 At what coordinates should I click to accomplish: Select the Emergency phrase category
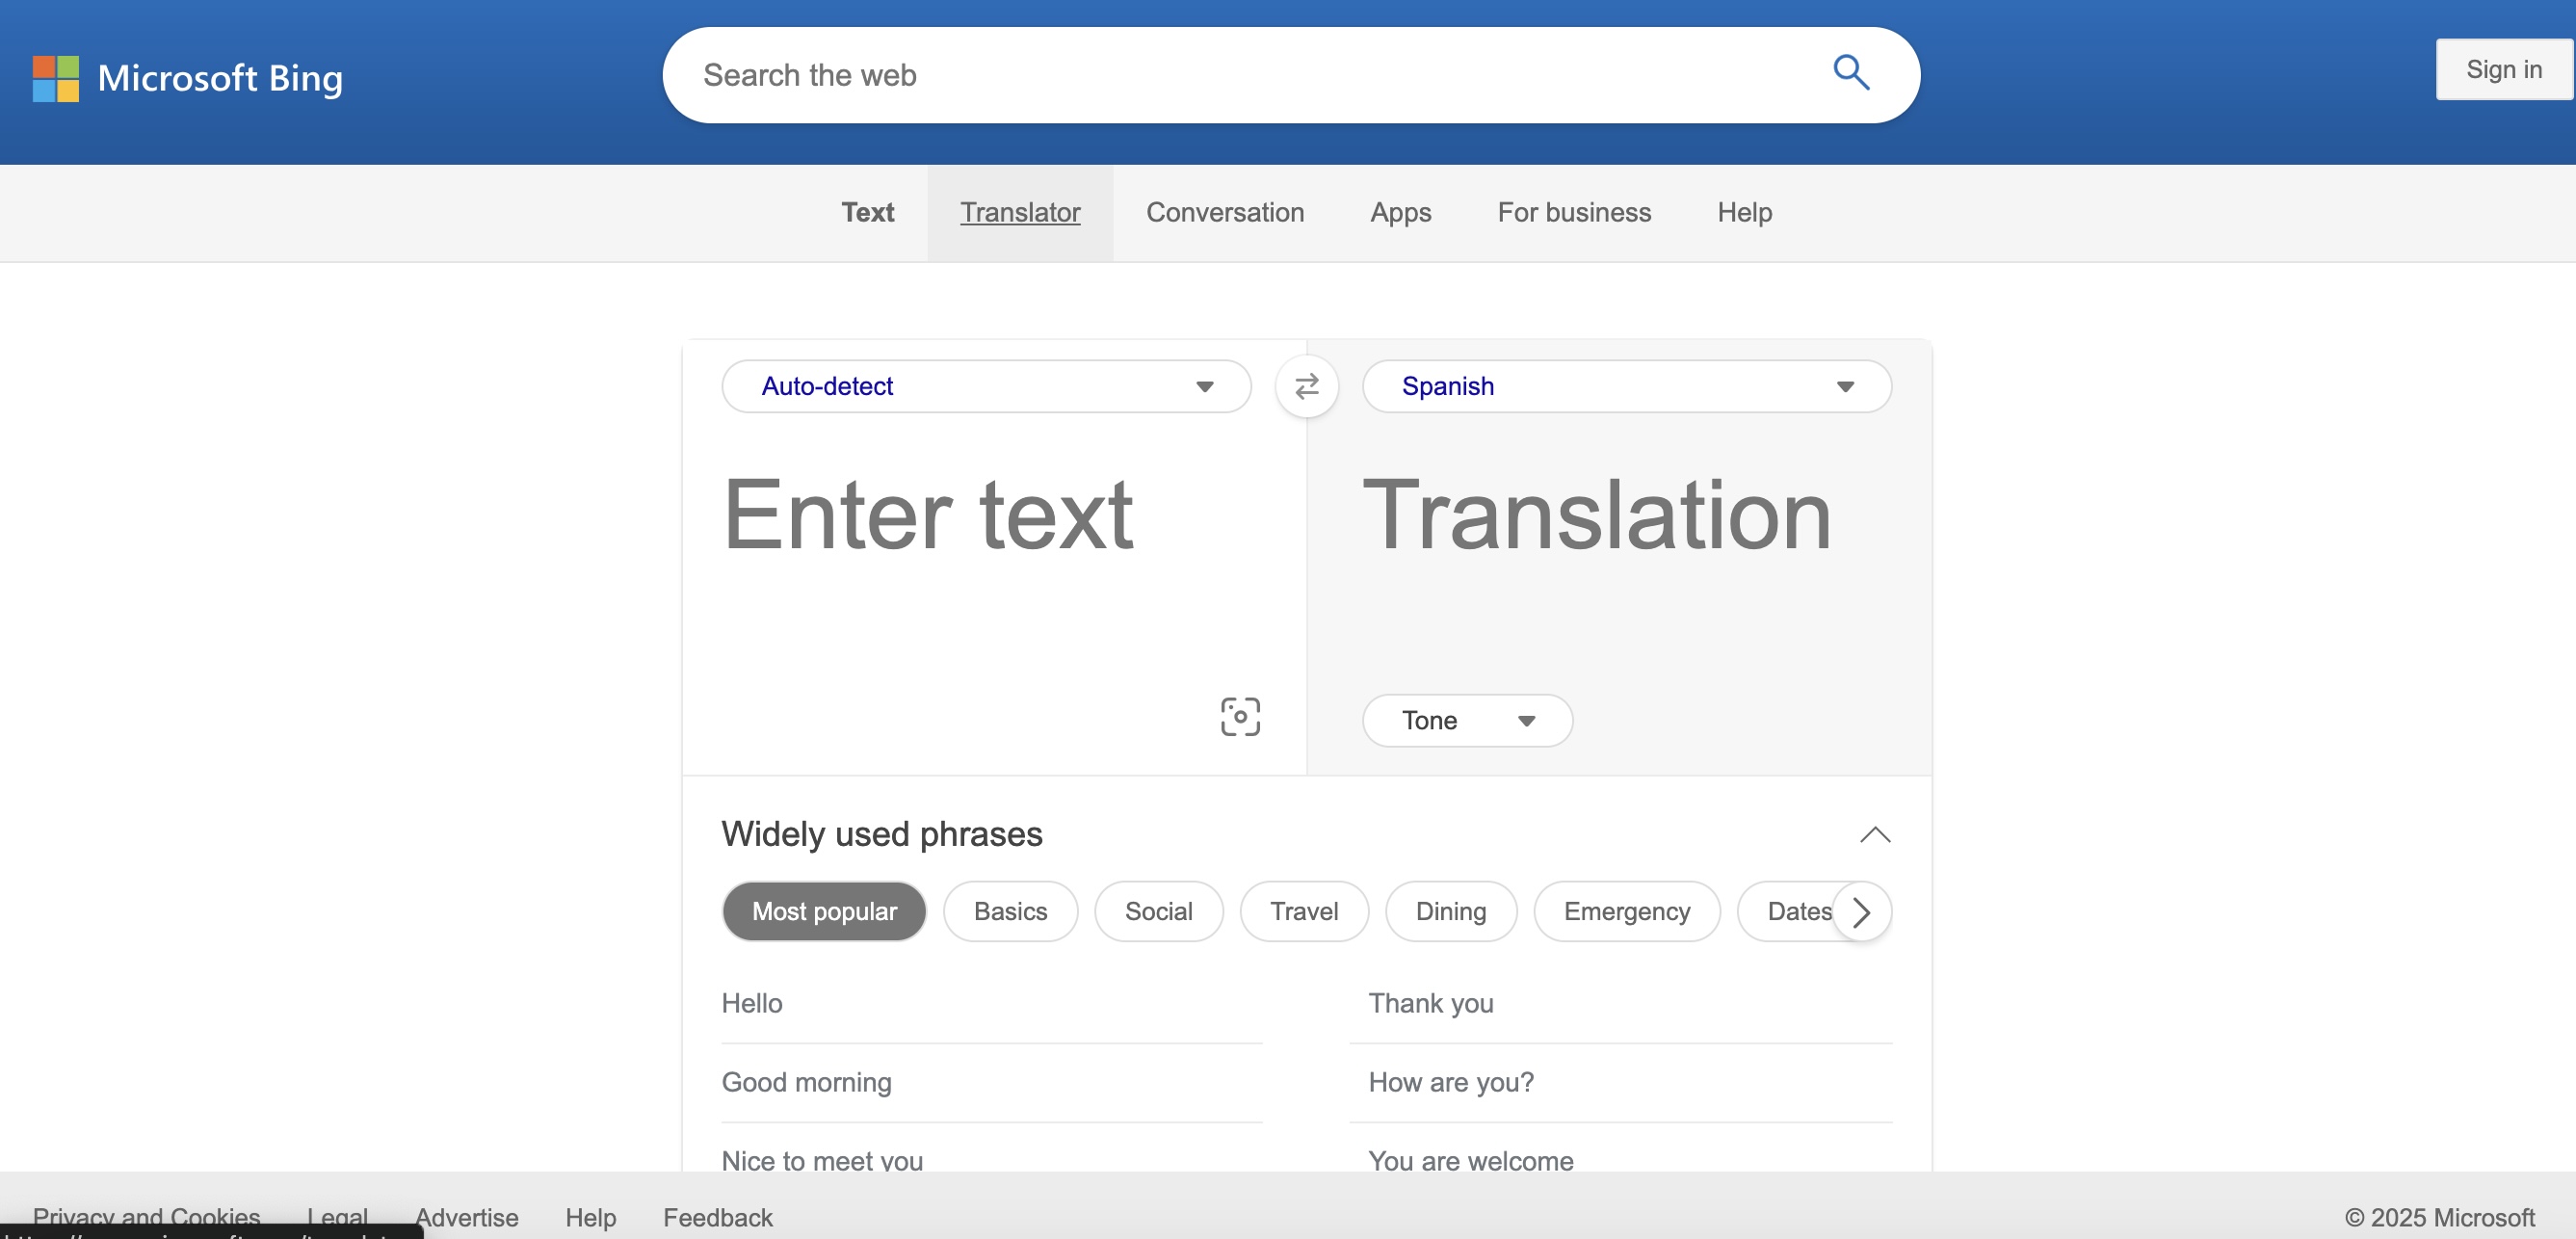[x=1626, y=911]
